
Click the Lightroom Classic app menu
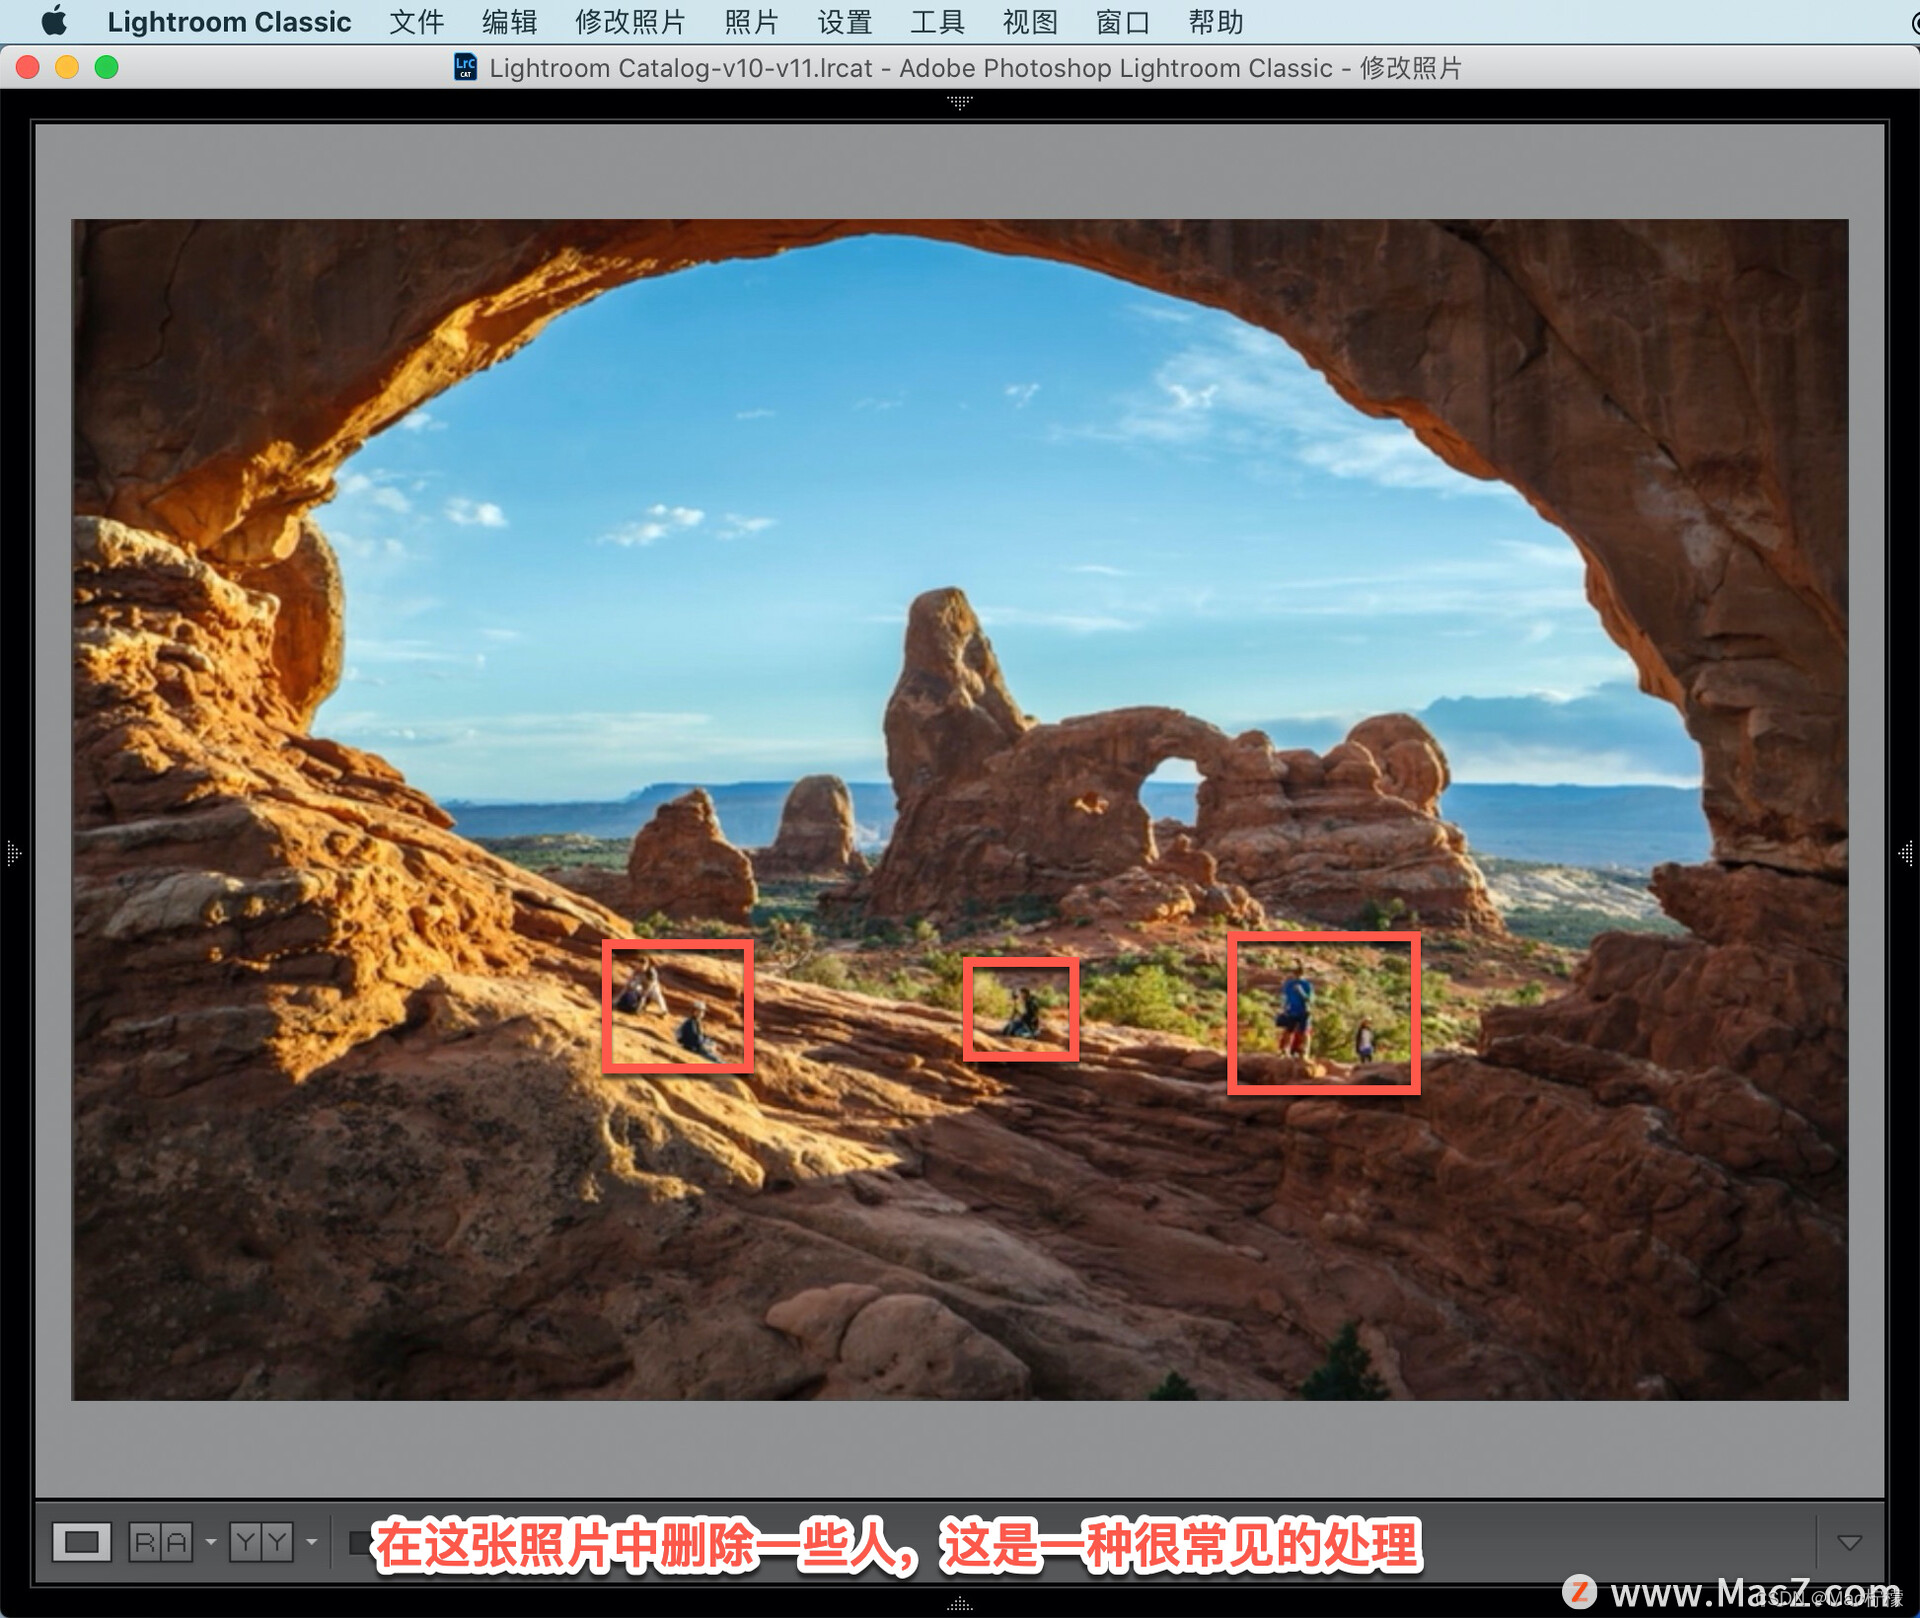229,21
